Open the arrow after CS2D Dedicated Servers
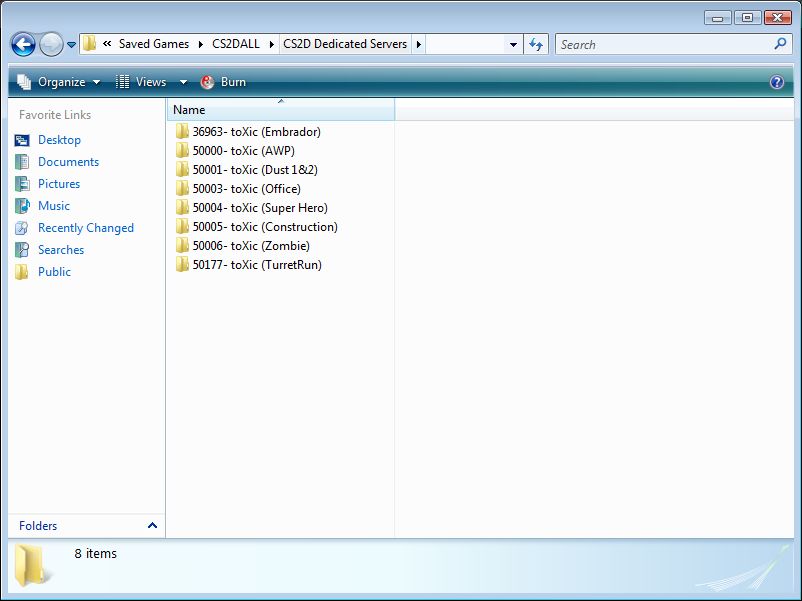Viewport: 802px width, 601px height. (x=419, y=44)
